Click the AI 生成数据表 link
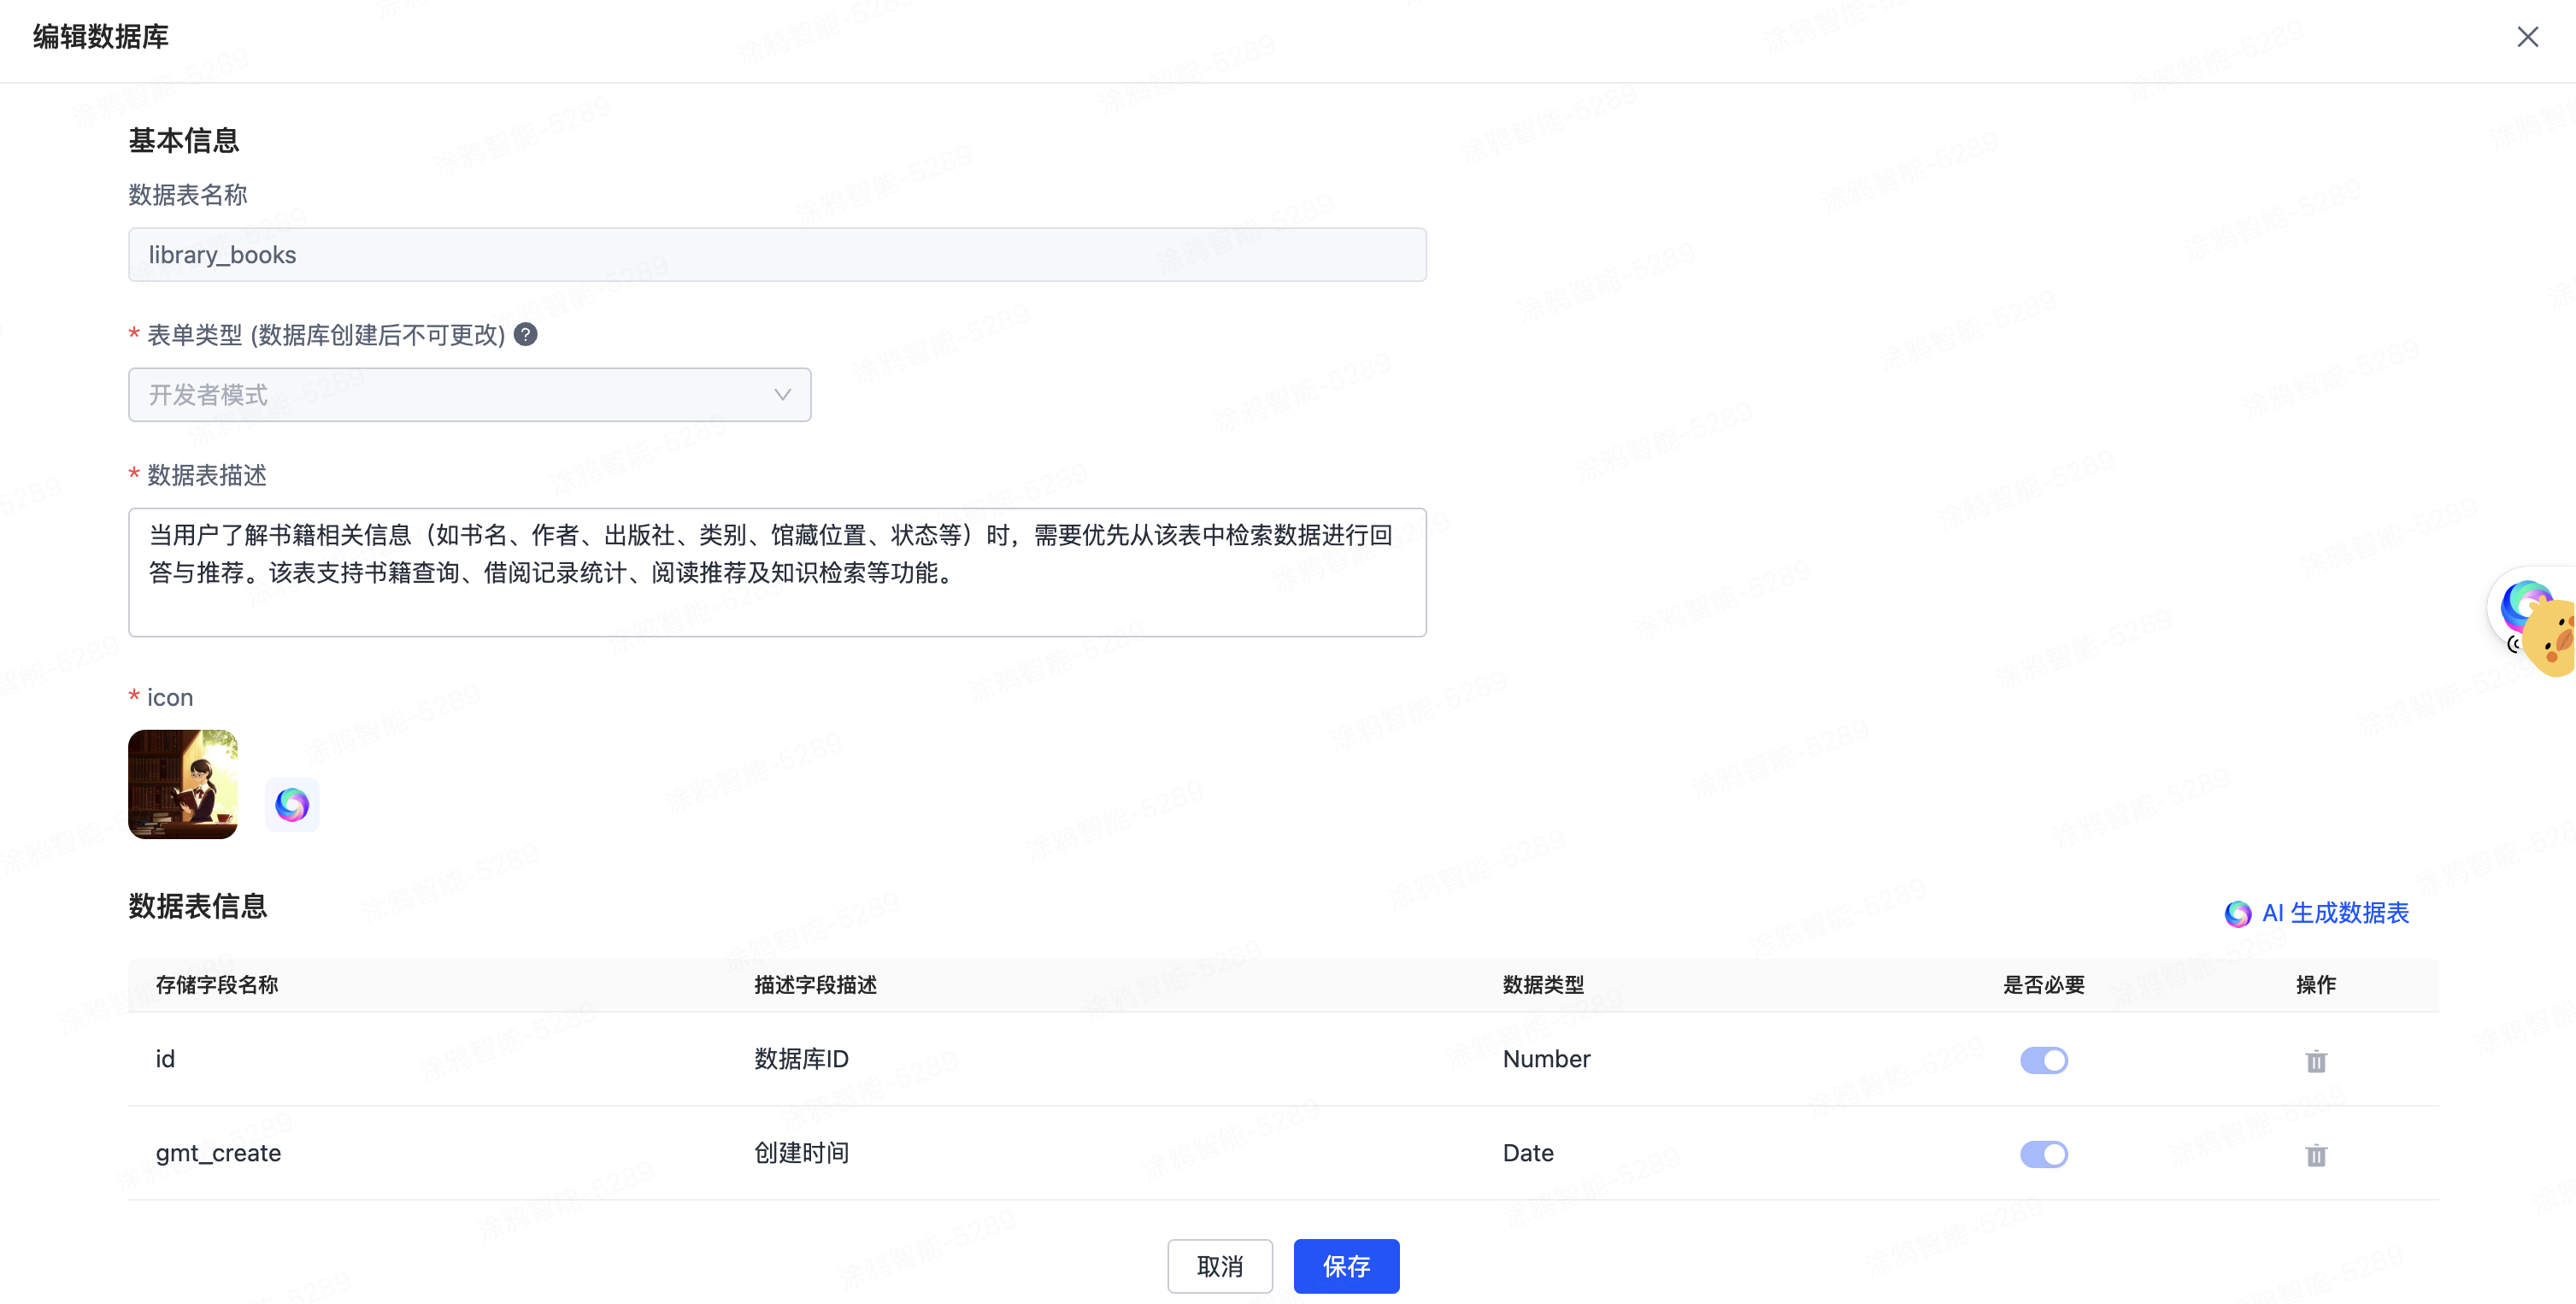The height and width of the screenshot is (1304, 2576). 2334,913
